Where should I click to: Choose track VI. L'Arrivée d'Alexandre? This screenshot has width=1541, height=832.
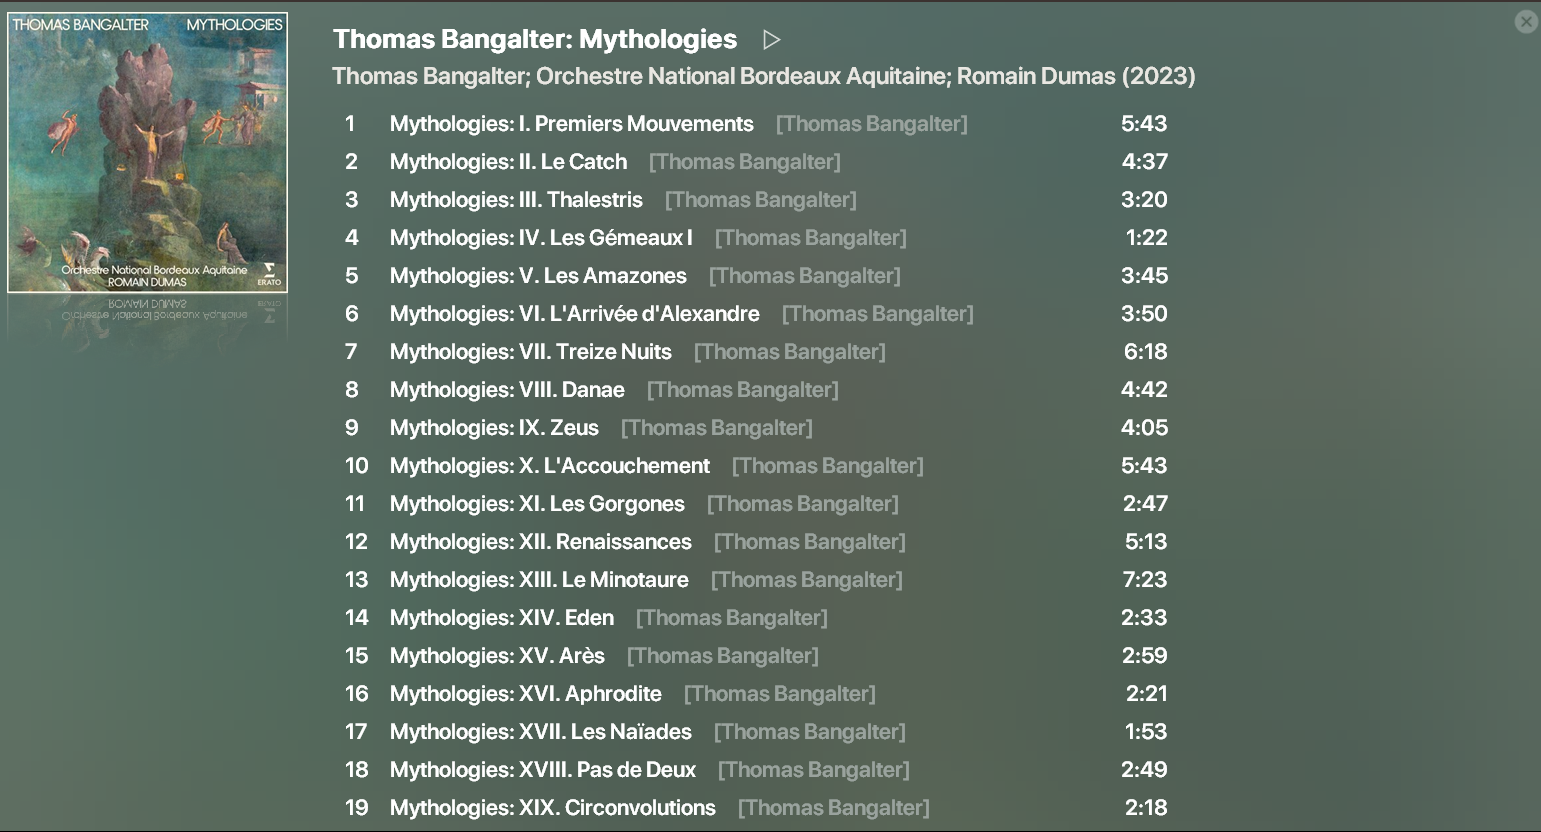pyautogui.click(x=574, y=314)
